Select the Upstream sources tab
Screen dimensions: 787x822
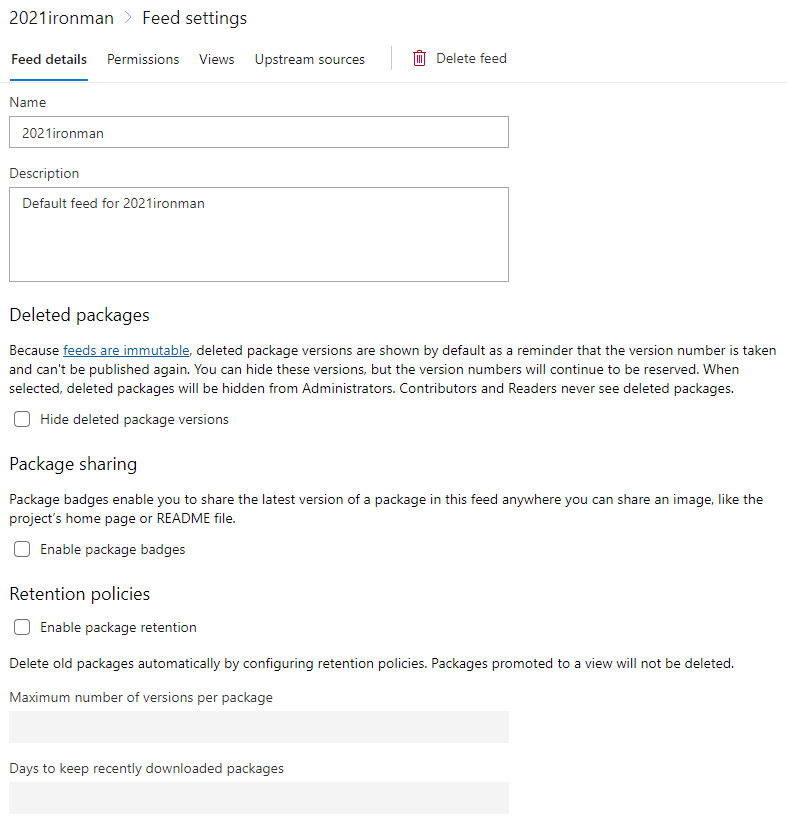309,59
